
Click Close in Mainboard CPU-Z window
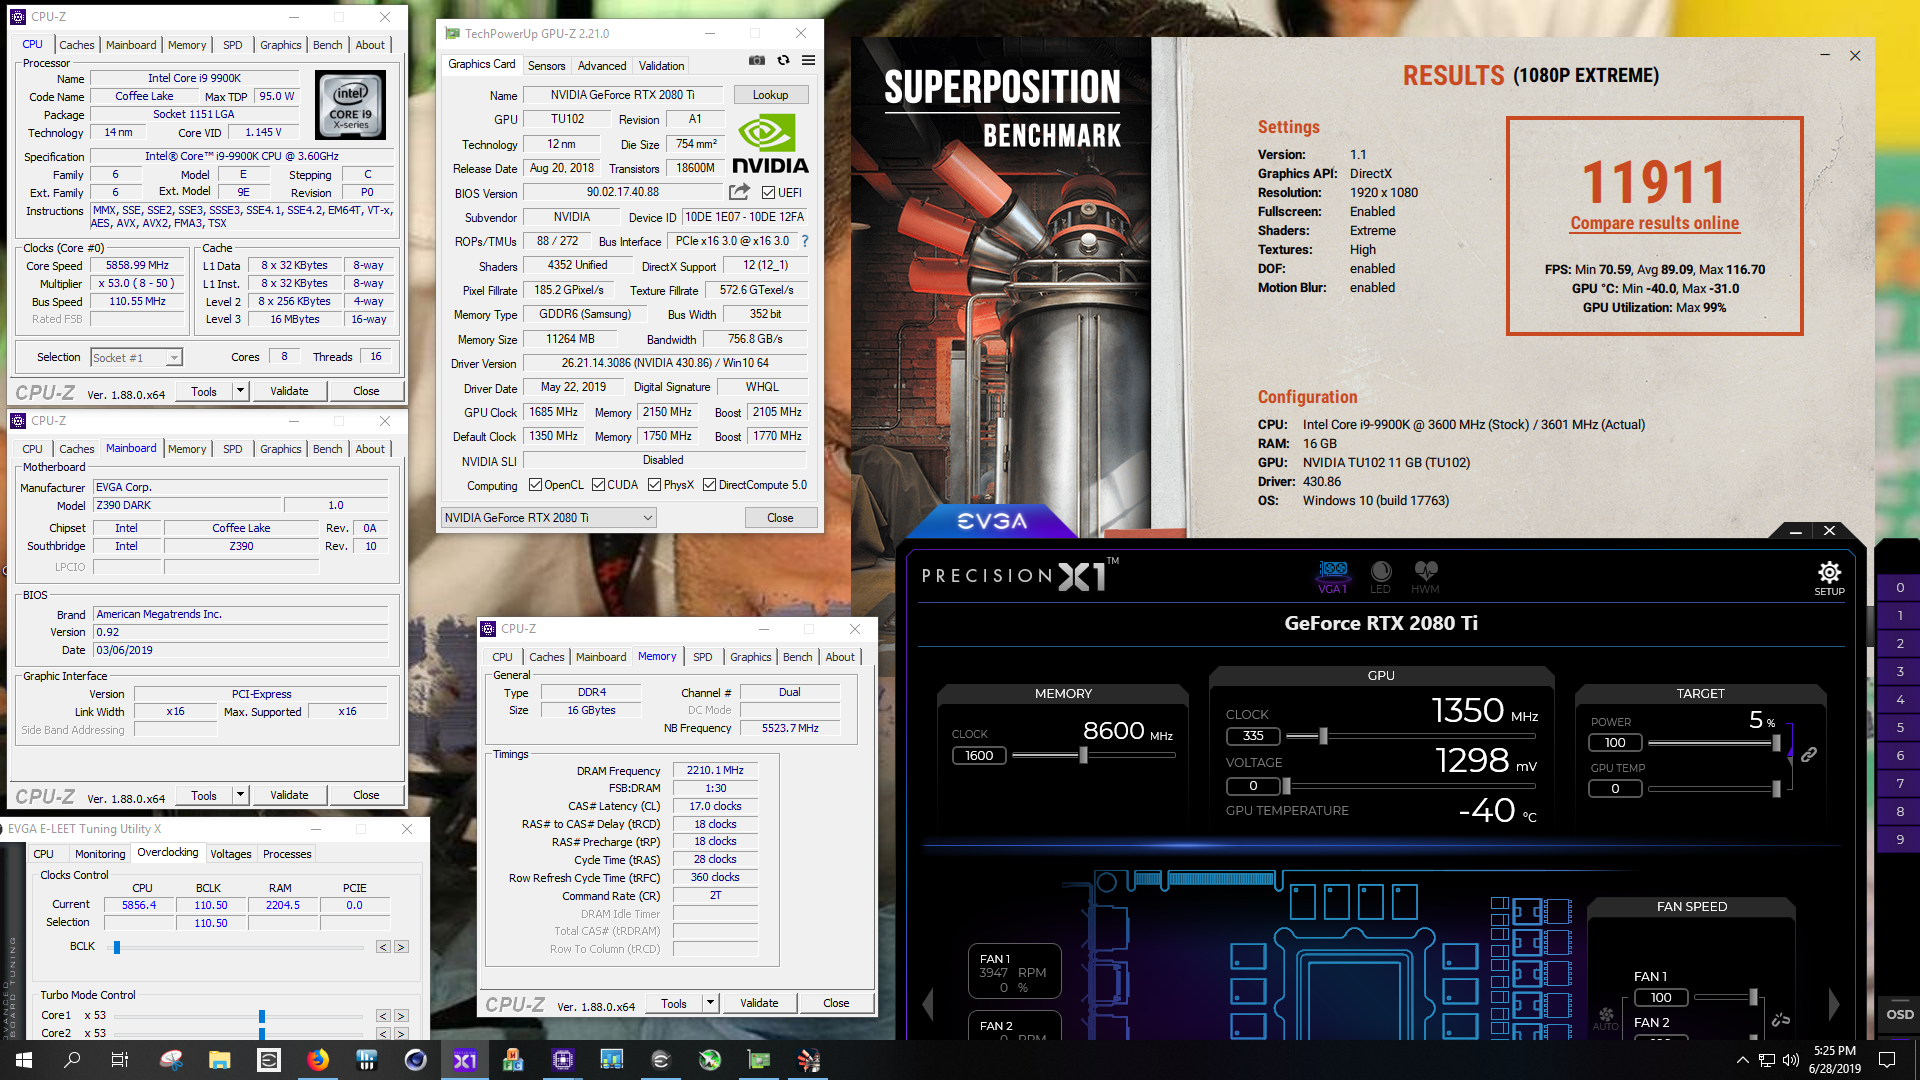pyautogui.click(x=366, y=795)
